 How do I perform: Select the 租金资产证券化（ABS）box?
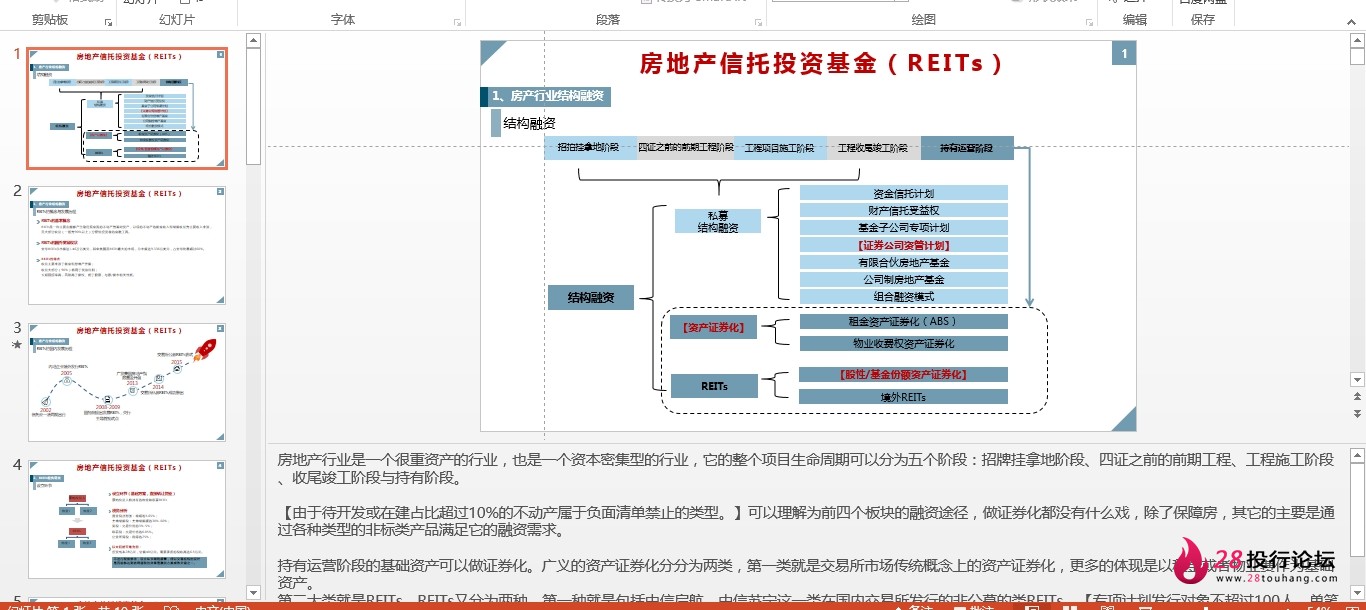(904, 321)
